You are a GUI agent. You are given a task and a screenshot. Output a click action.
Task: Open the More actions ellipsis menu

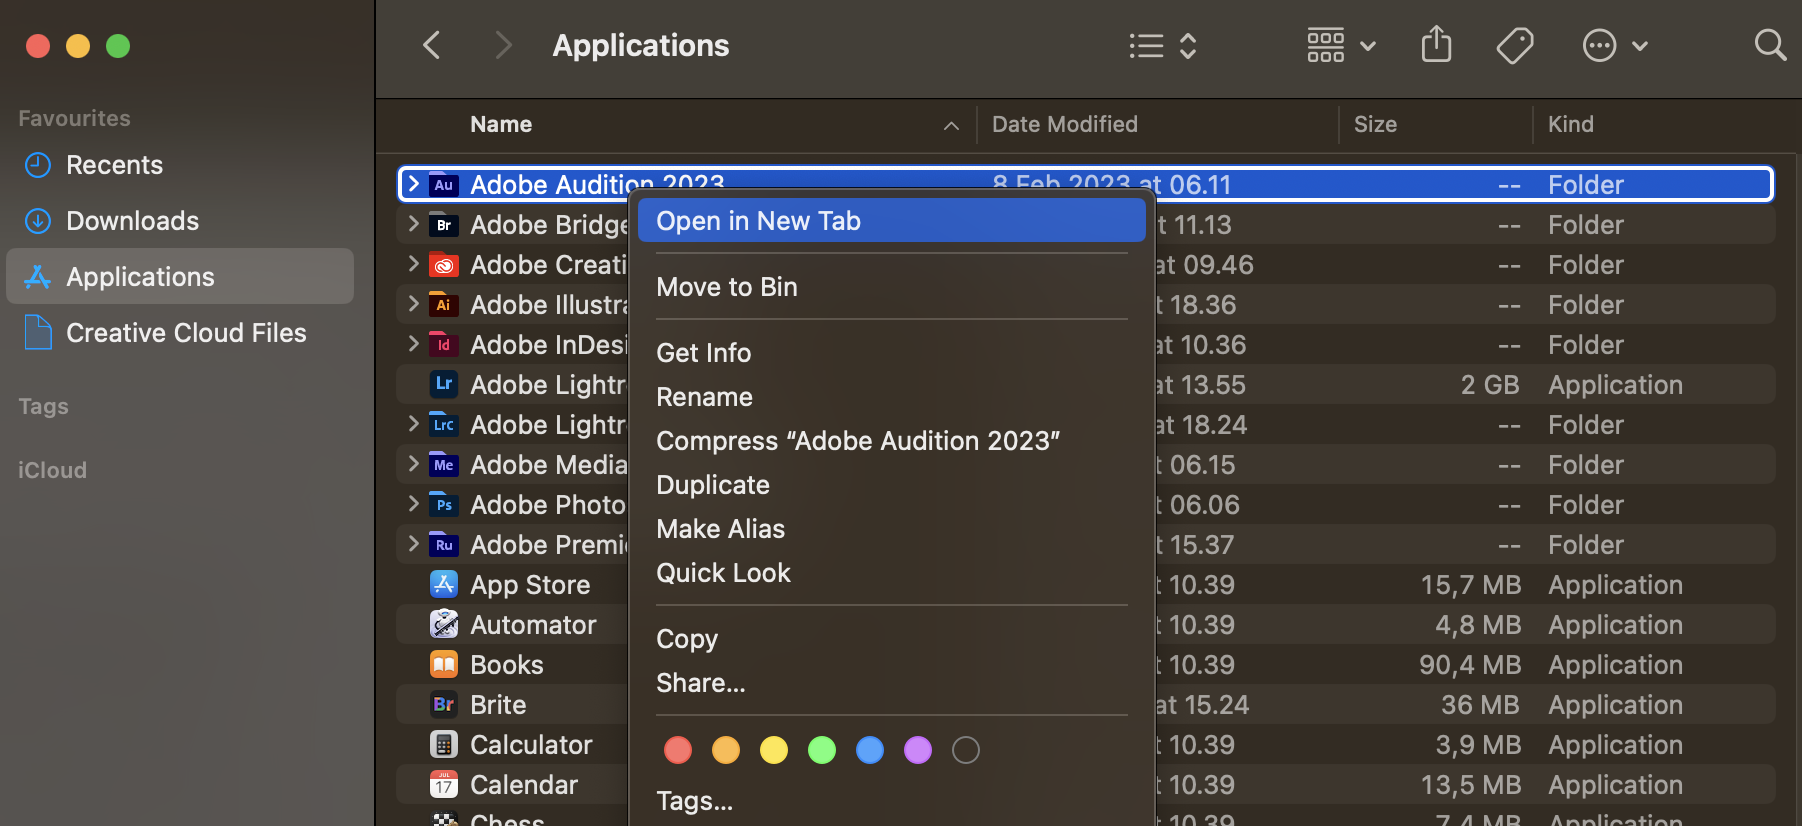point(1615,45)
